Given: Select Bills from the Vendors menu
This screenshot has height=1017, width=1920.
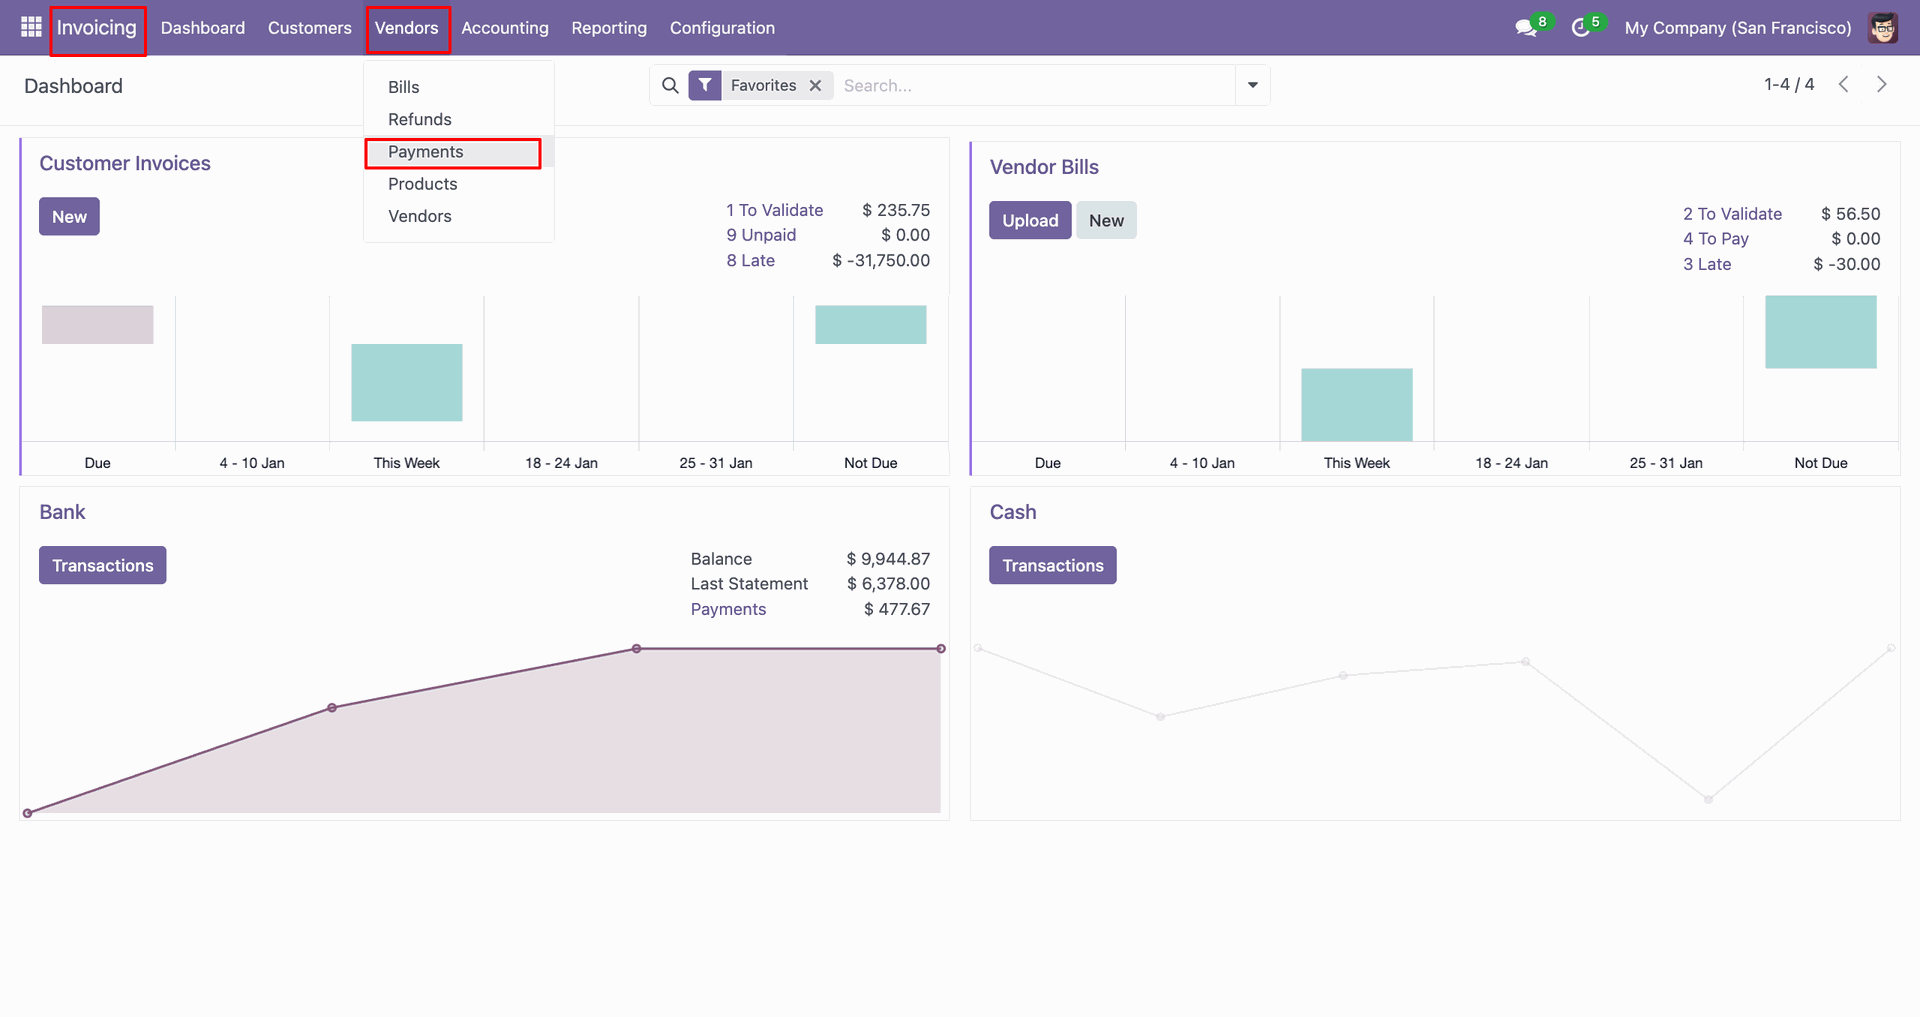Looking at the screenshot, I should pos(404,87).
